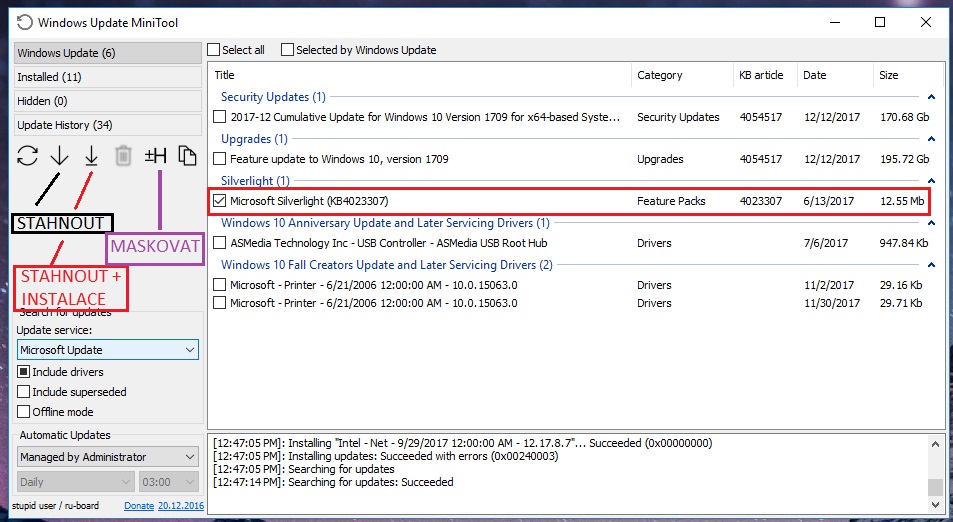Click the 170.68 Gb size value
This screenshot has width=953, height=522.
point(904,117)
